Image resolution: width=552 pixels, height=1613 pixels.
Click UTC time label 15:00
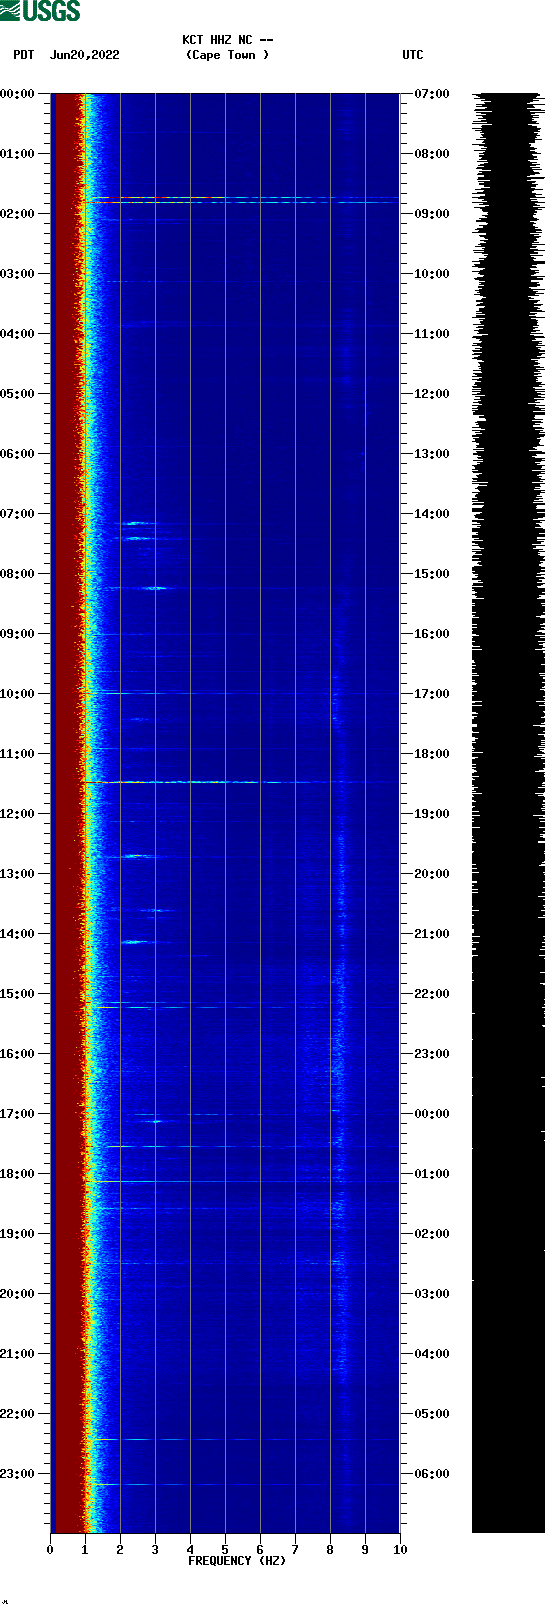pos(432,574)
